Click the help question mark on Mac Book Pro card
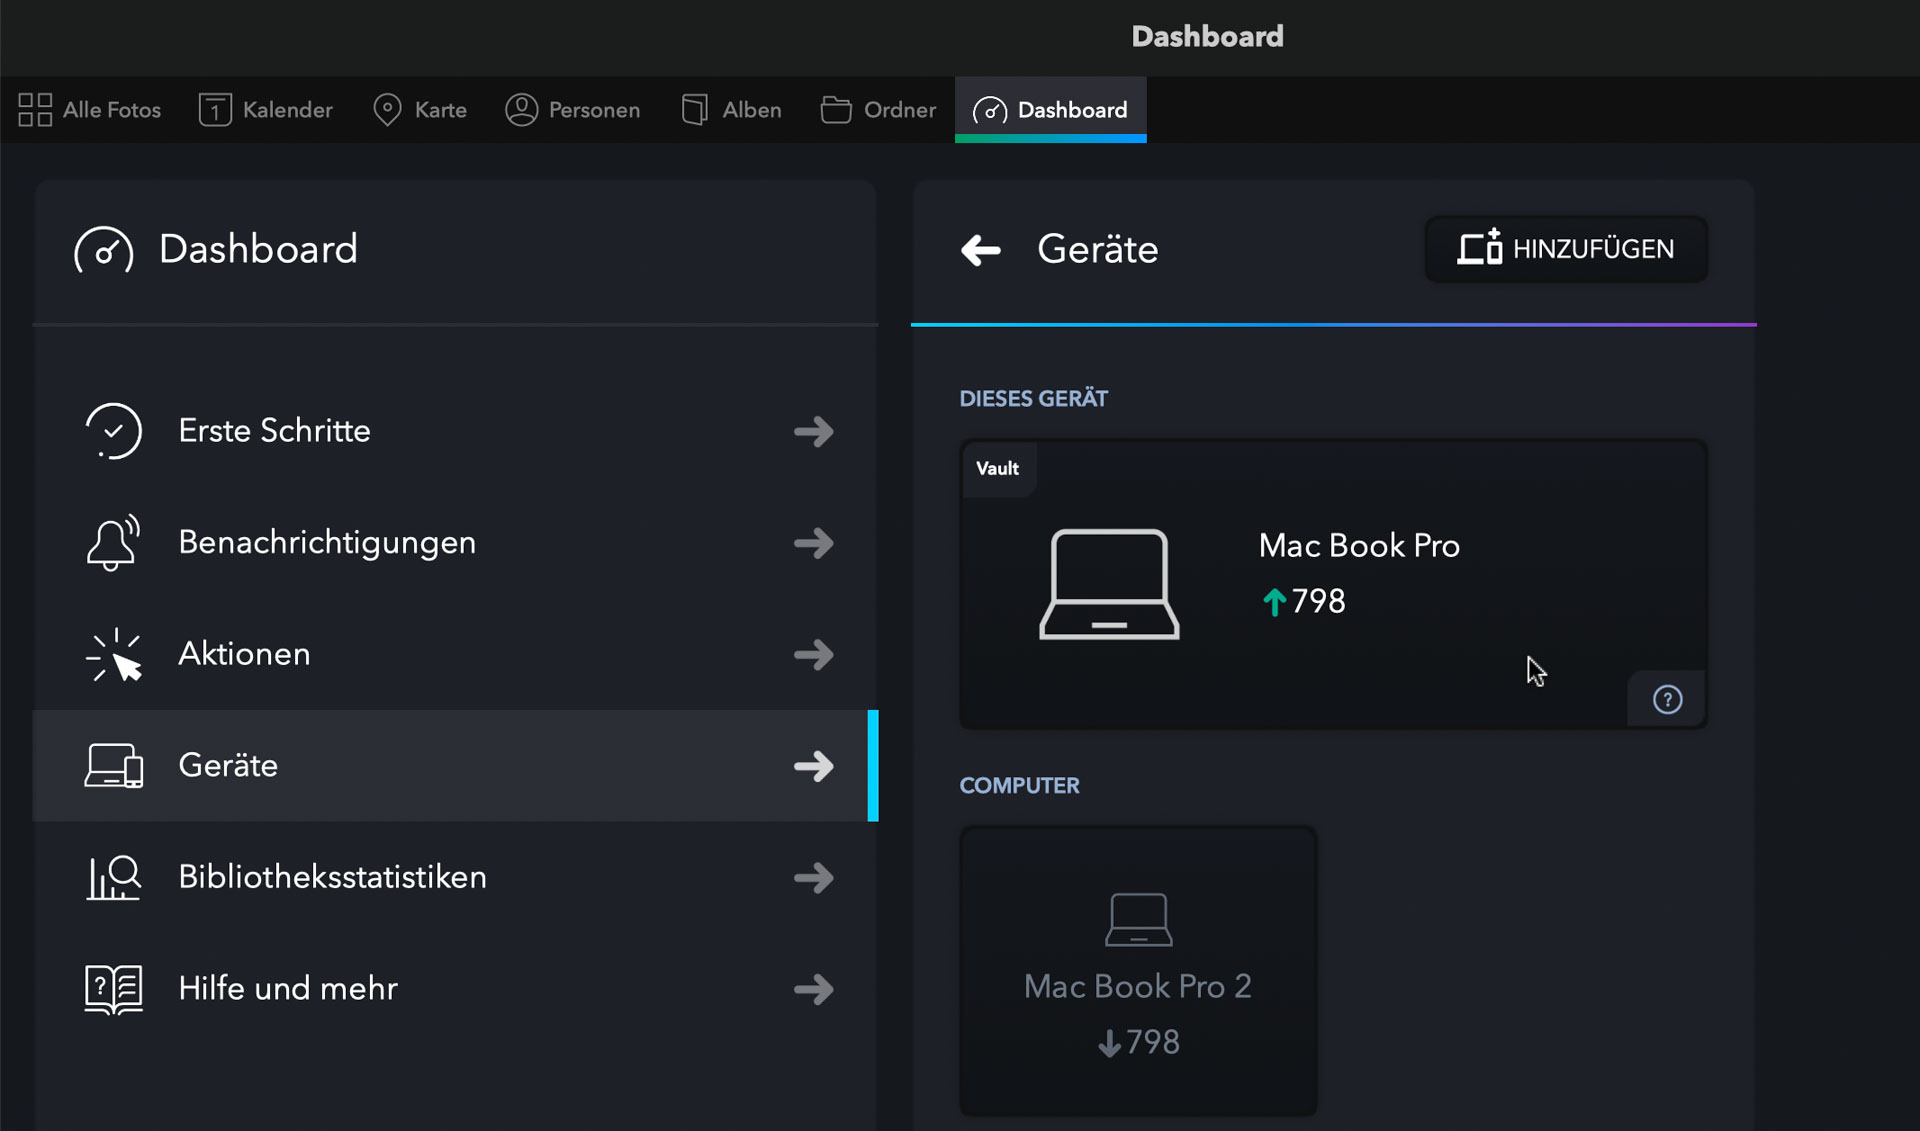 pyautogui.click(x=1667, y=699)
